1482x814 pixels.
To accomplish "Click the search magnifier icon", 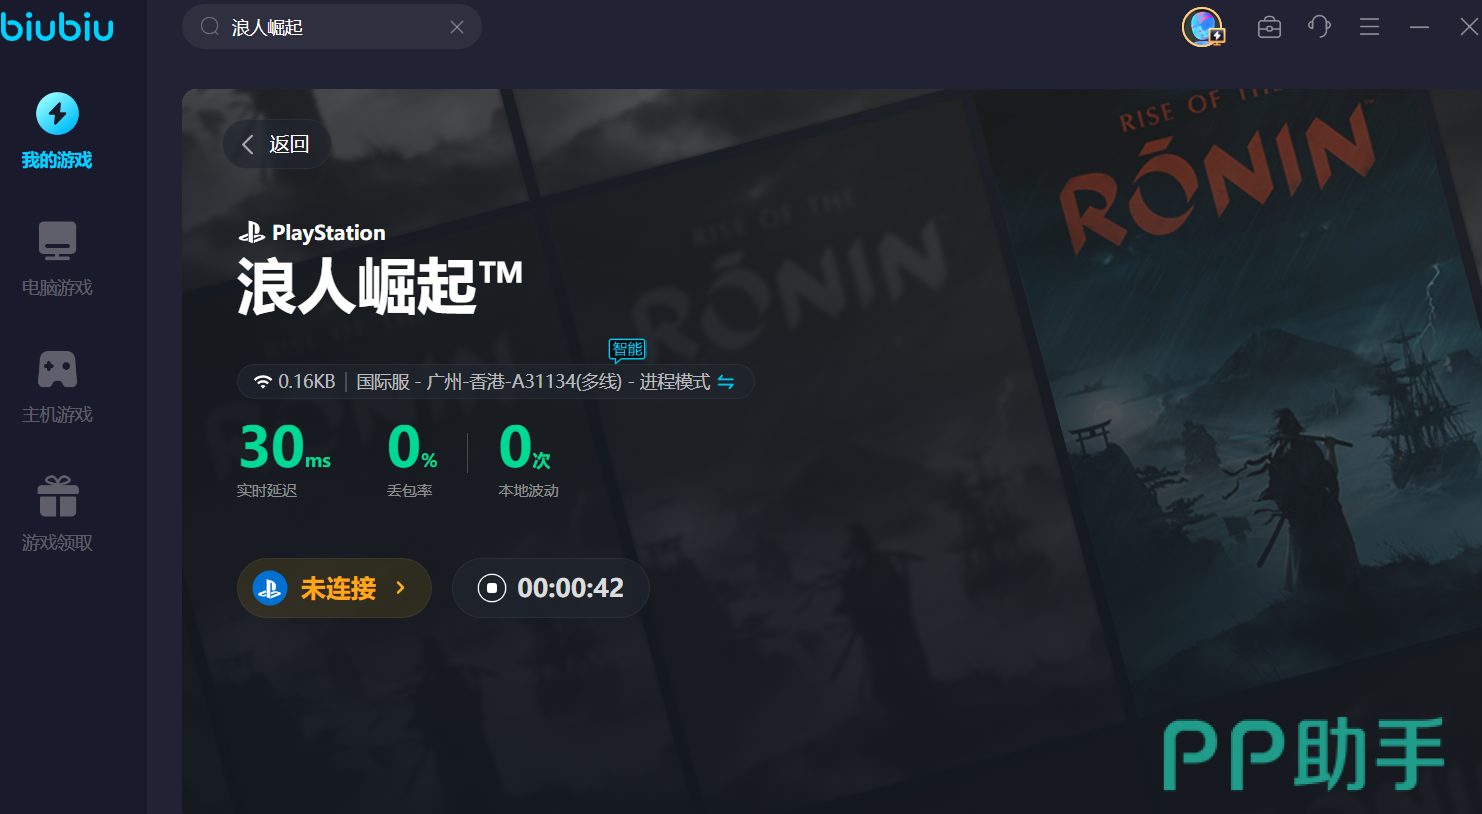I will click(210, 27).
